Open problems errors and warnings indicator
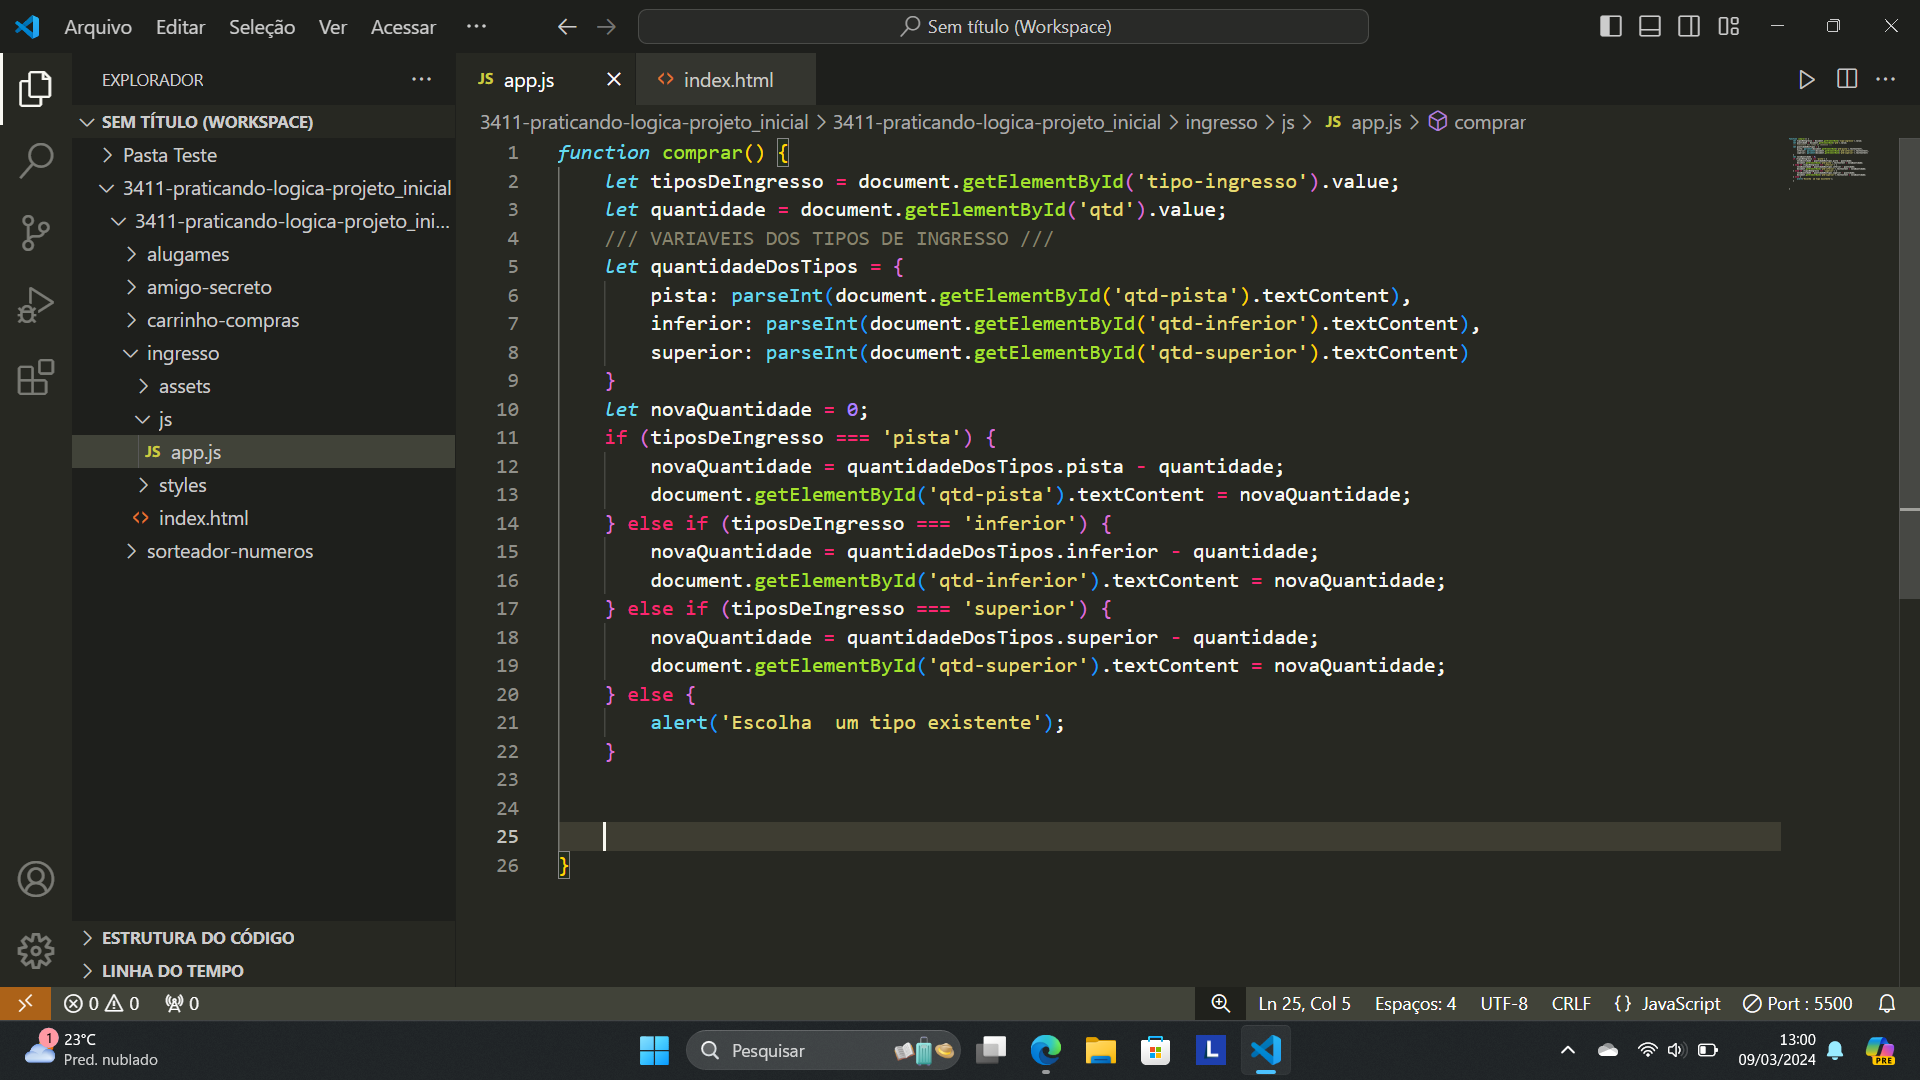 [x=102, y=1003]
